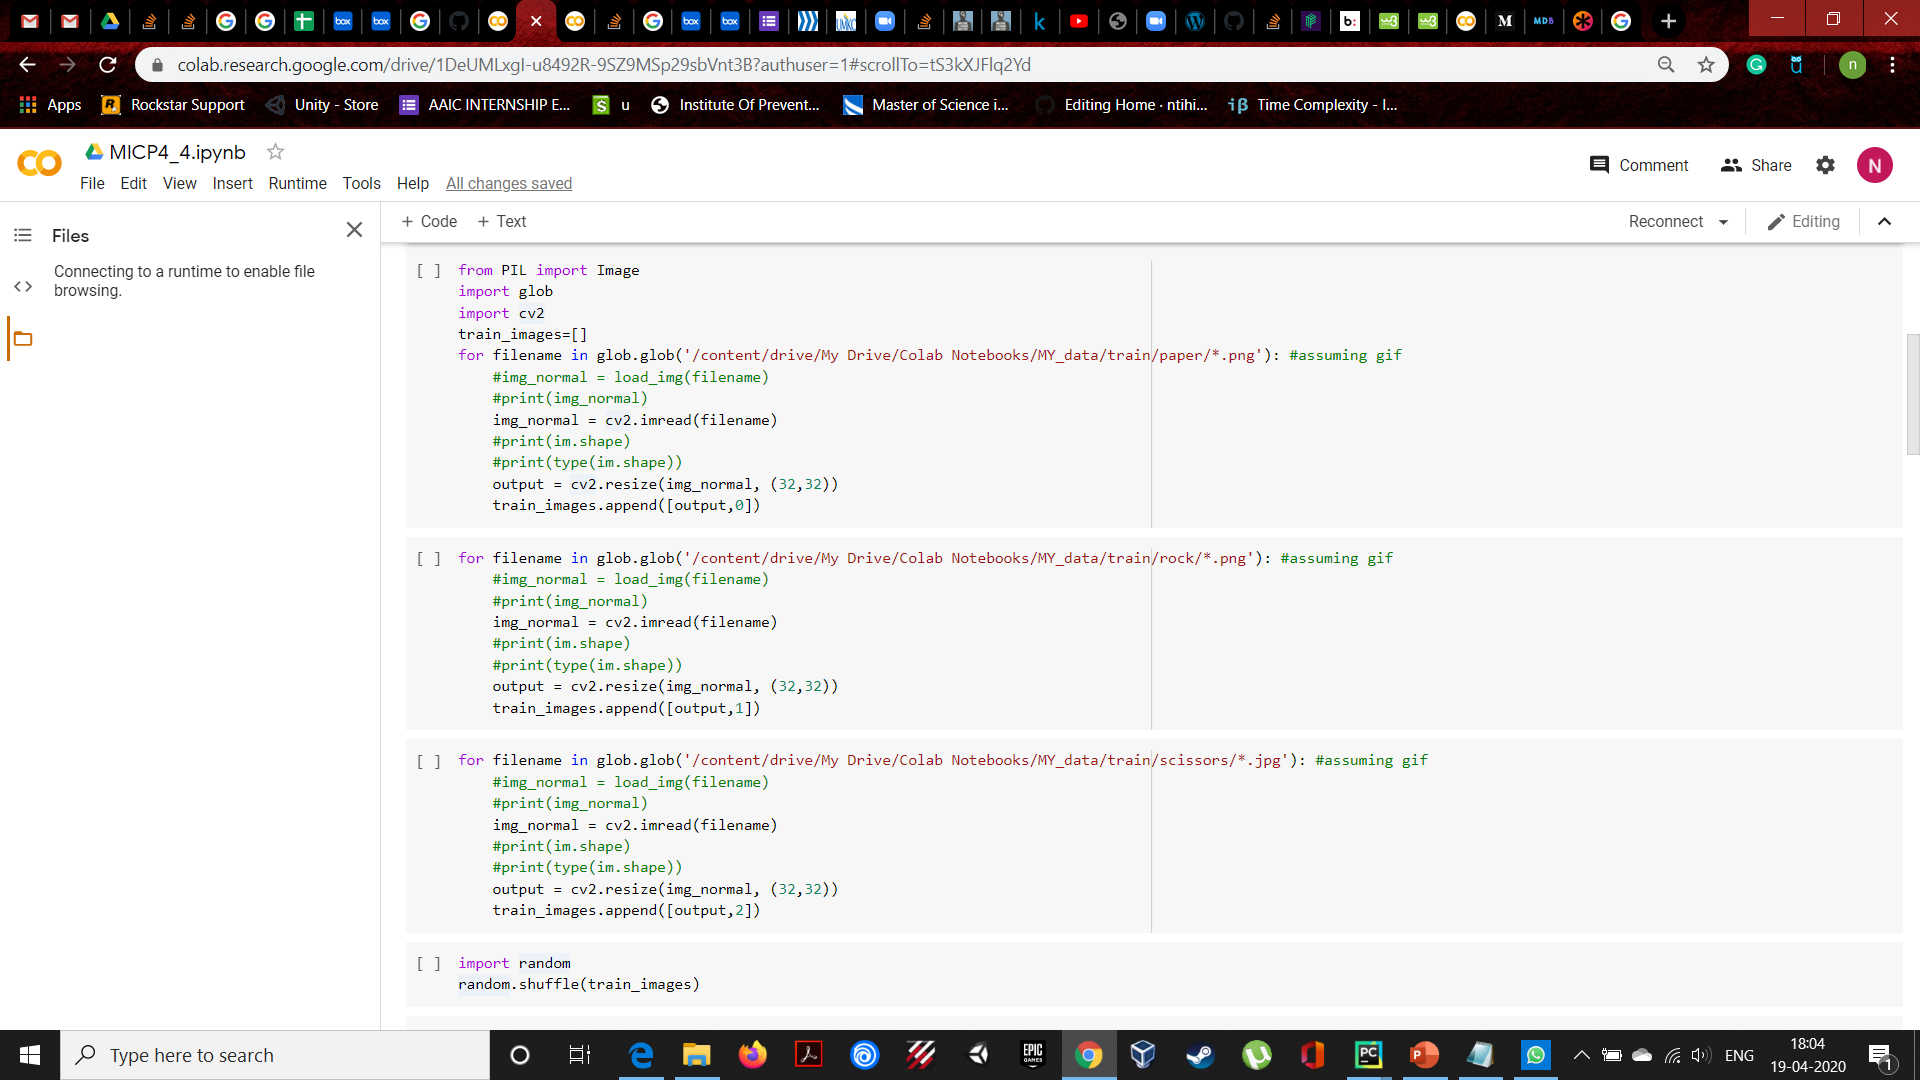Screen dimensions: 1920x1080
Task: Open the Tools menu in Colab
Action: 360,183
